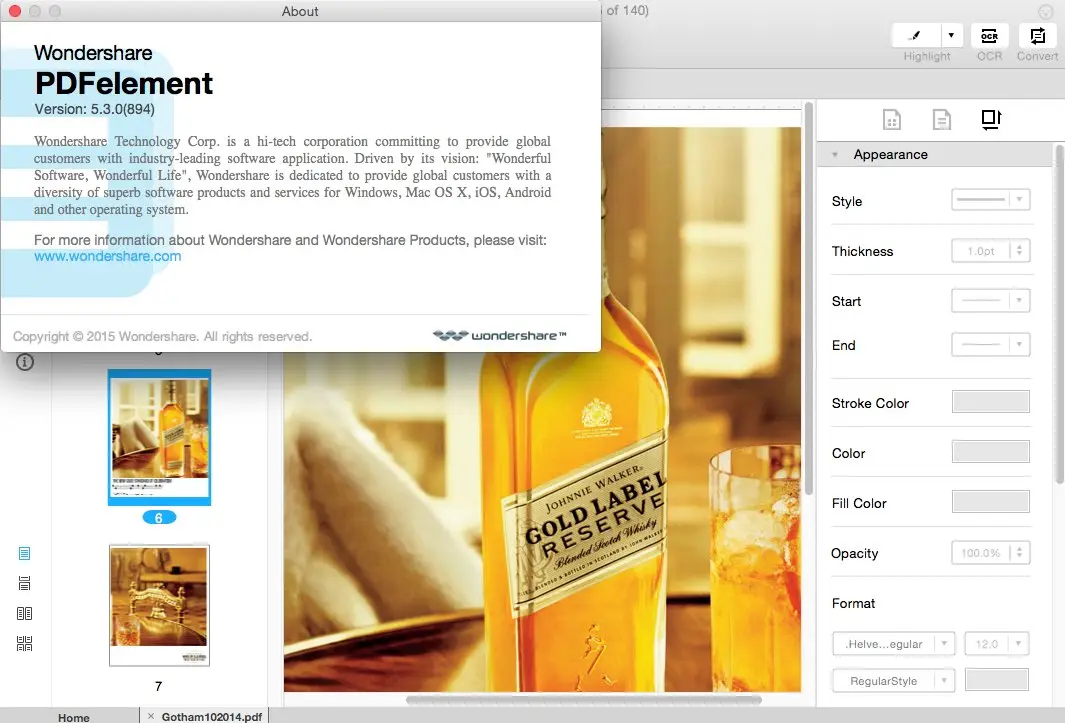
Task: Select continuous page view icon
Action: tap(24, 584)
